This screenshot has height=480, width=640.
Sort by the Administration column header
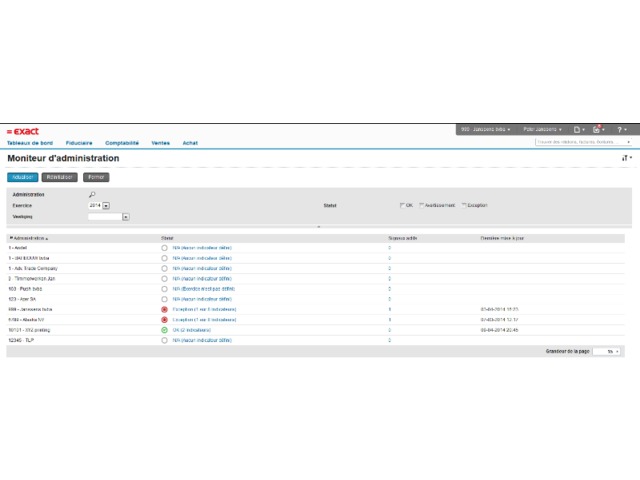pyautogui.click(x=29, y=238)
